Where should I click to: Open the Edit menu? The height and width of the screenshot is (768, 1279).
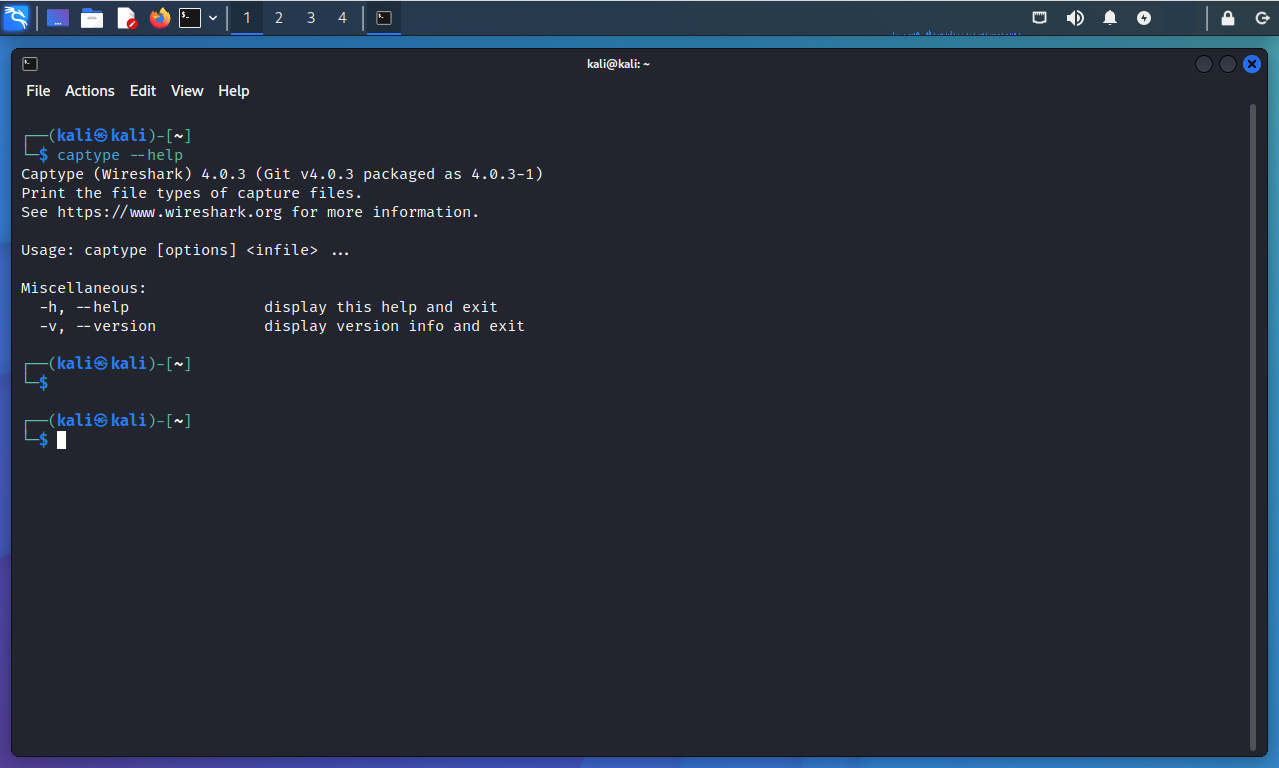(143, 91)
